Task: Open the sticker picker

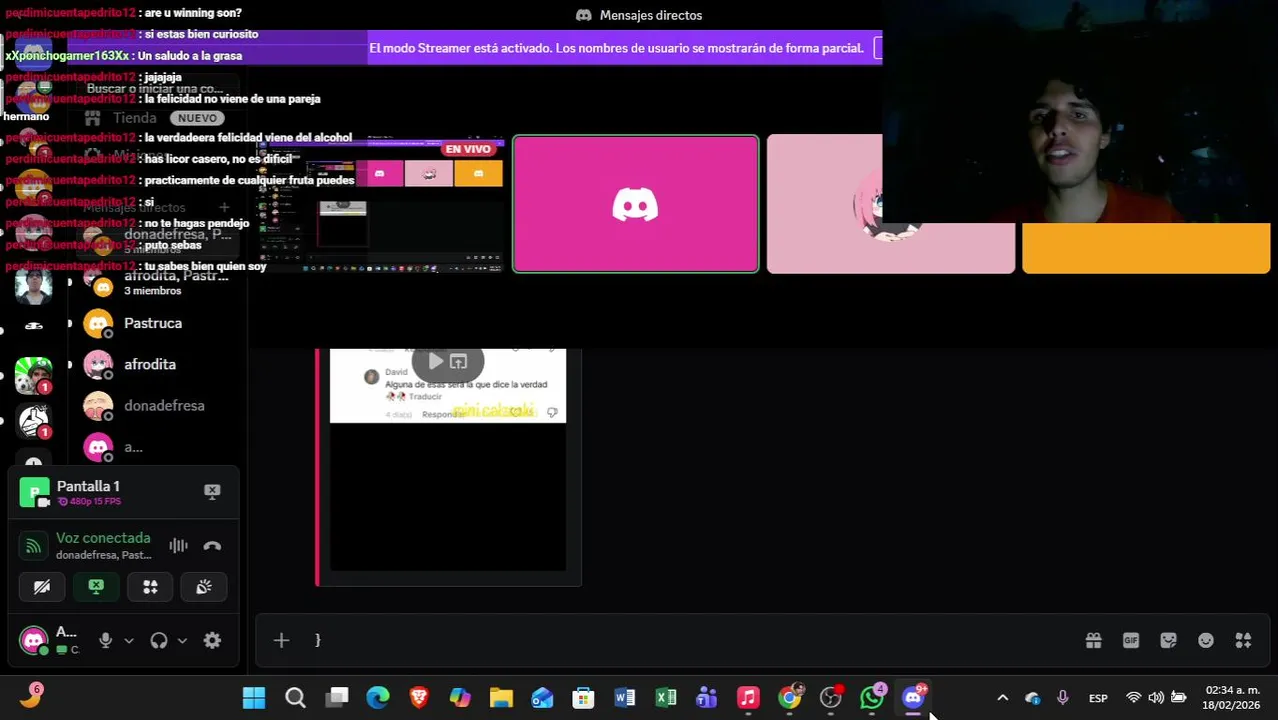Action: tap(1168, 641)
